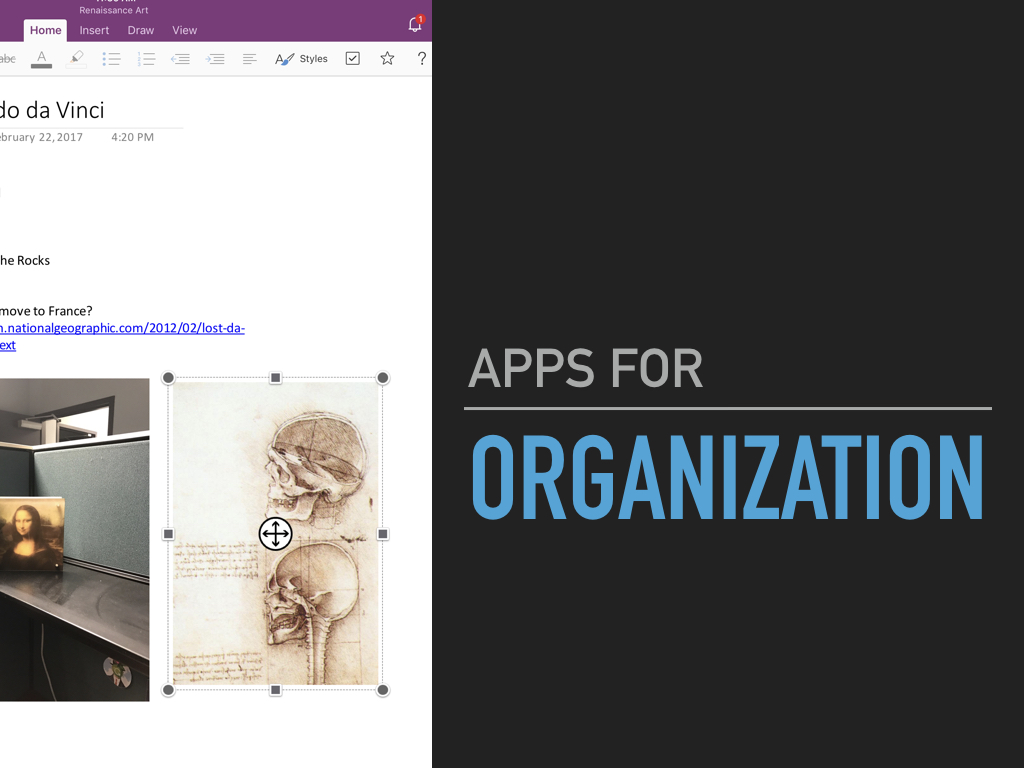Click the Renaissance Art notebook title
Viewport: 1024px width, 768px height.
pyautogui.click(x=114, y=10)
